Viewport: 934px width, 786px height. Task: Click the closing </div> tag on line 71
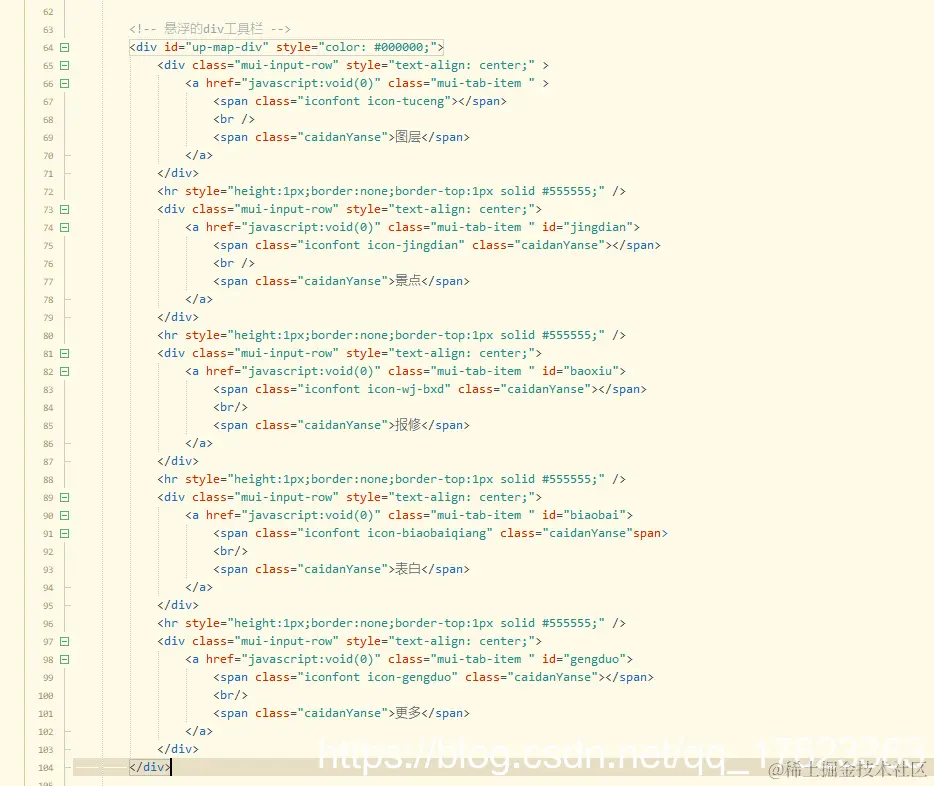[178, 173]
